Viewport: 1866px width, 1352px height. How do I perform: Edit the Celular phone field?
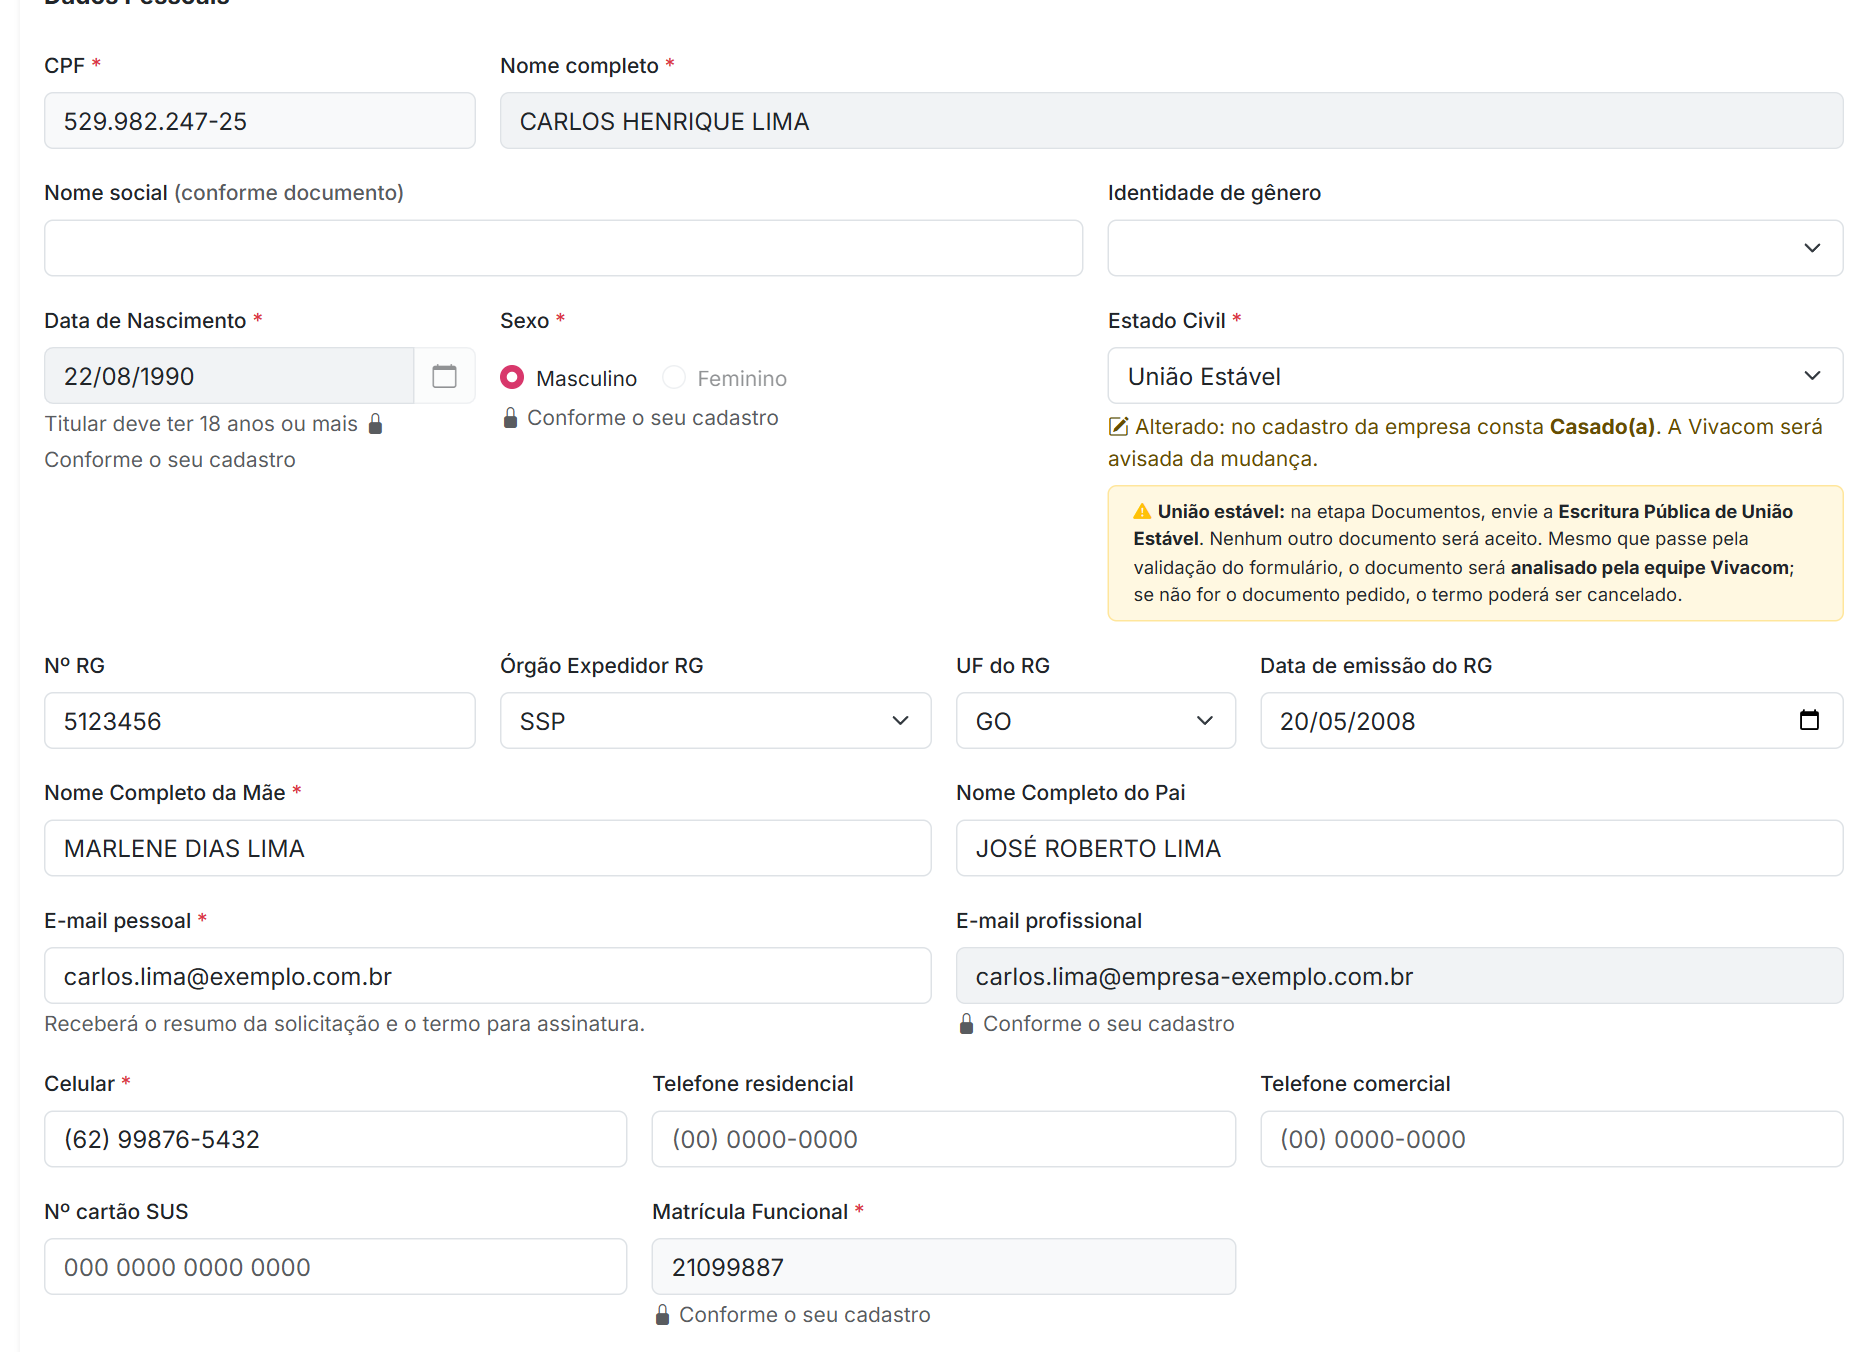click(x=335, y=1139)
